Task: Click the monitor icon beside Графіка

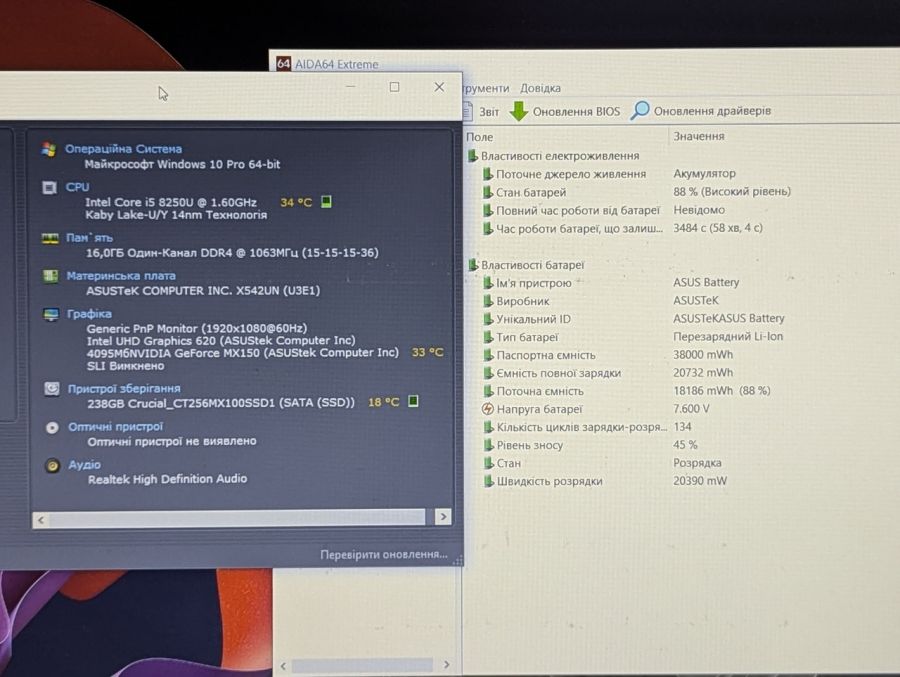Action: [51, 314]
